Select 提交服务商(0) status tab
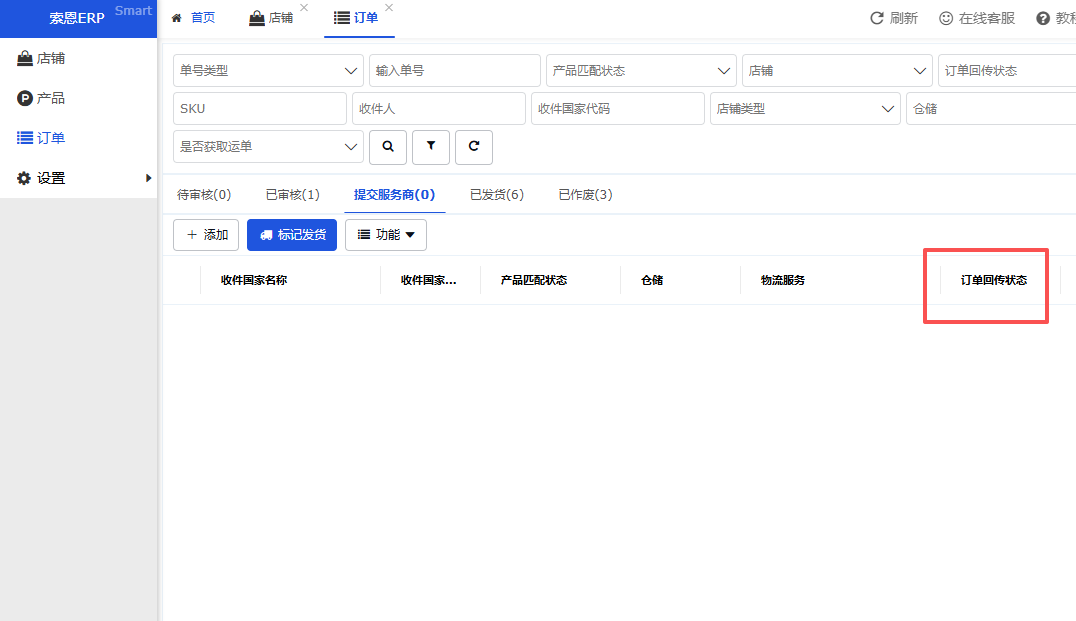 (395, 195)
